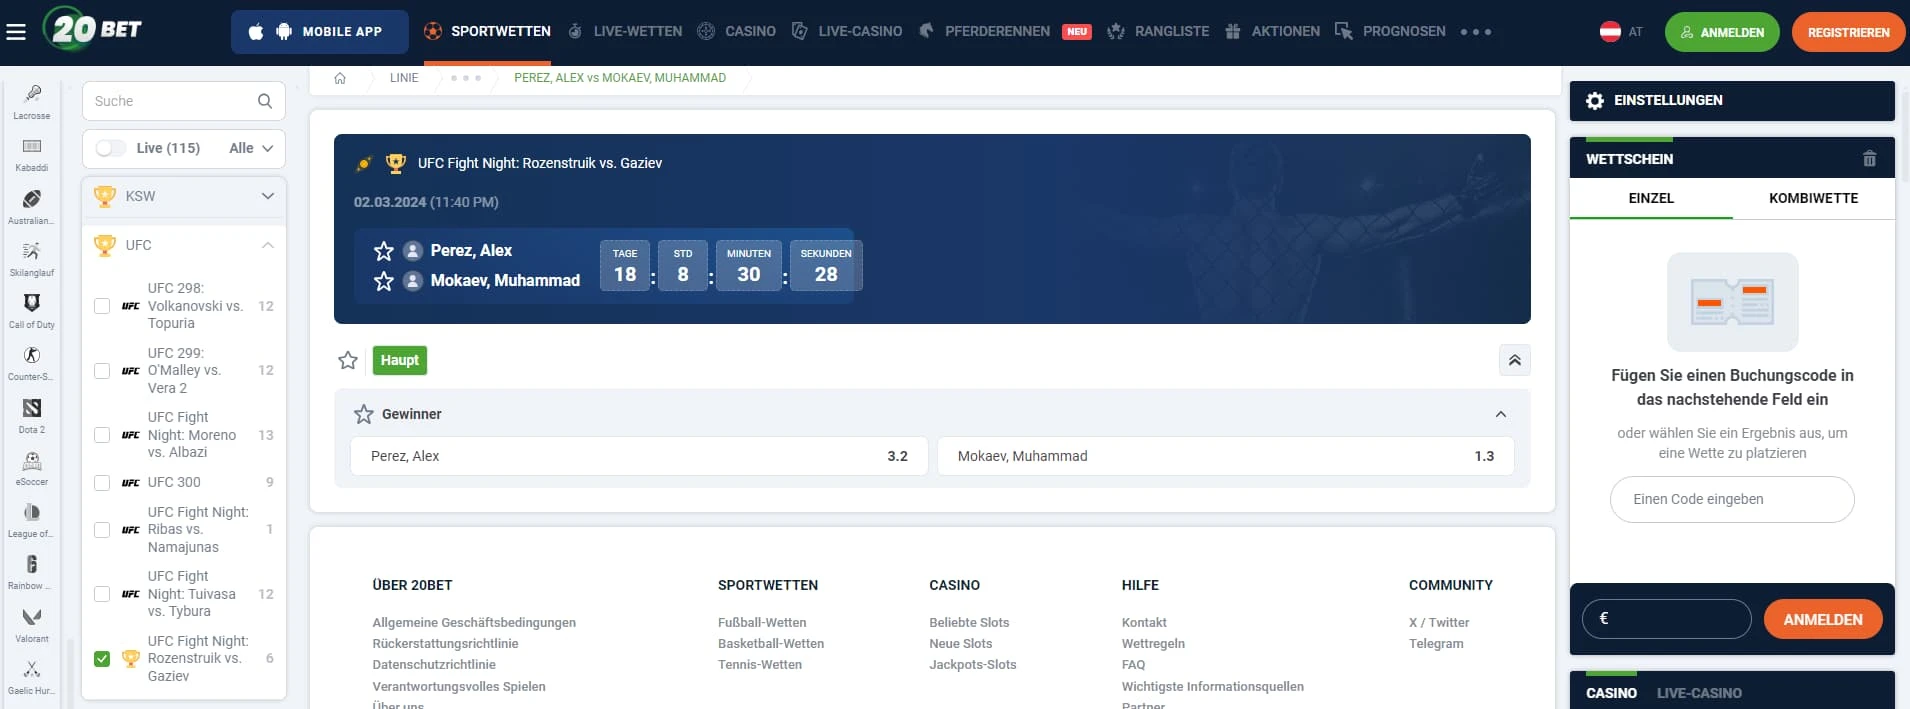Select the green Haupt market tab
Viewport: 1910px width, 709px height.
(400, 360)
